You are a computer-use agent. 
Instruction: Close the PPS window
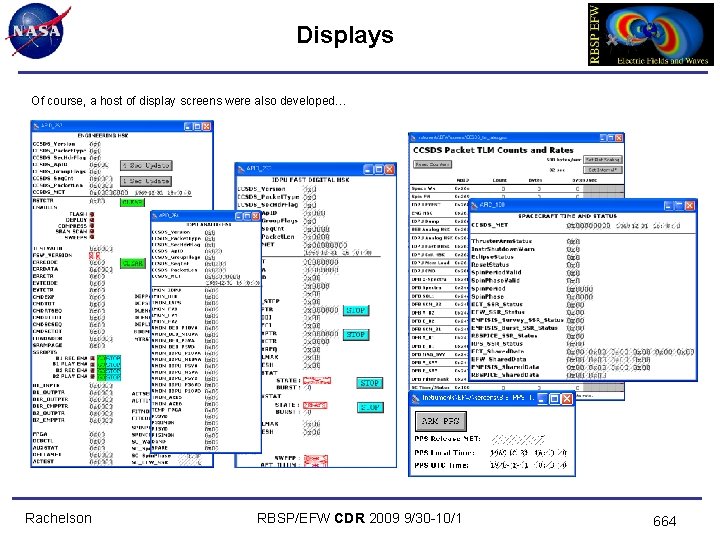(567, 399)
